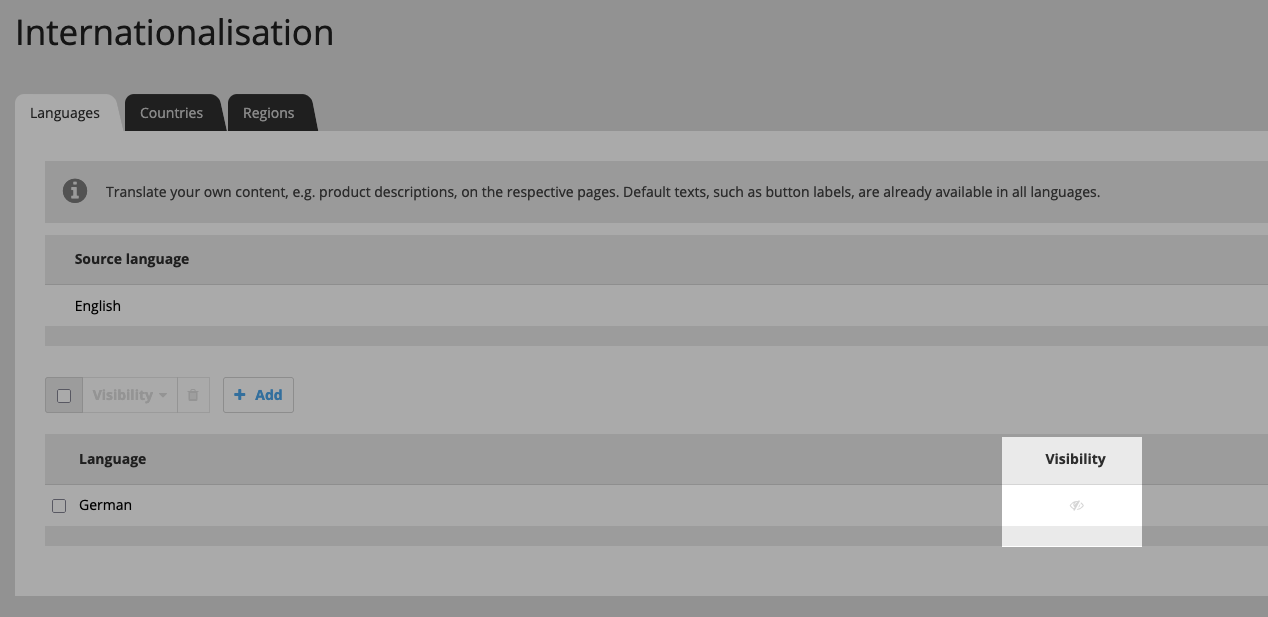Open the Regions tab
This screenshot has height=617, width=1268.
[x=268, y=113]
